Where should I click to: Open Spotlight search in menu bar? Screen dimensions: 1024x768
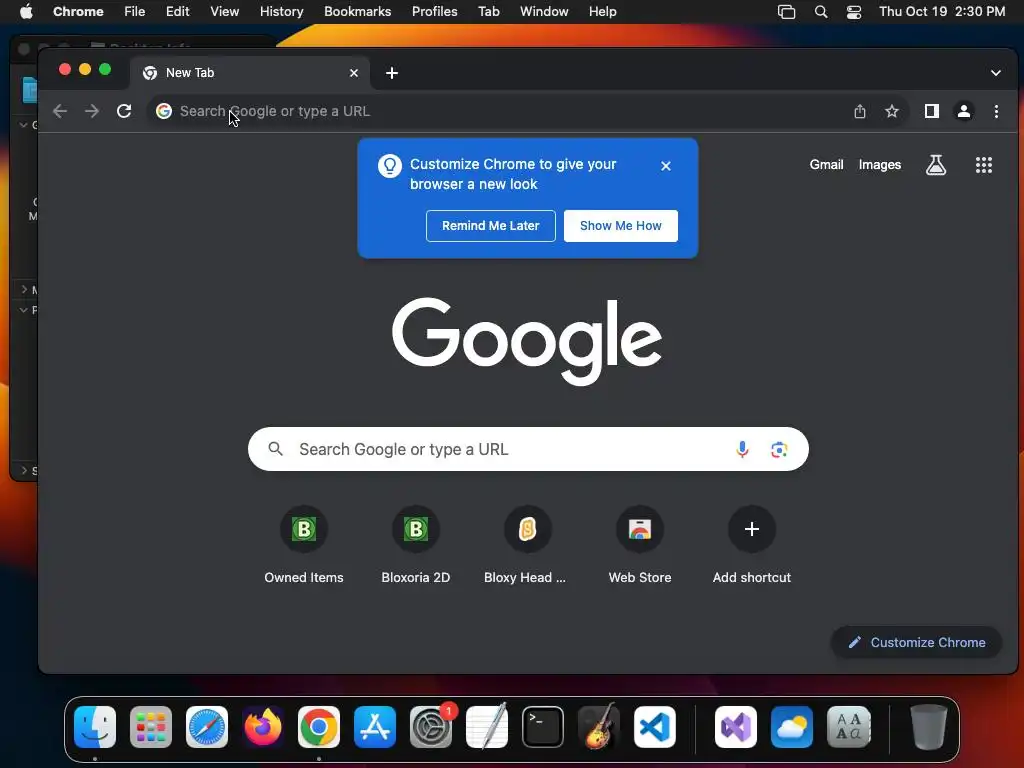[821, 12]
